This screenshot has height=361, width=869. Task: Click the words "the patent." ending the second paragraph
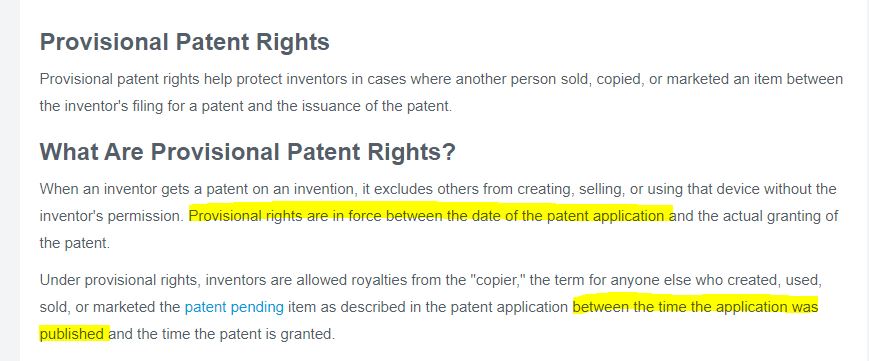pyautogui.click(x=75, y=243)
